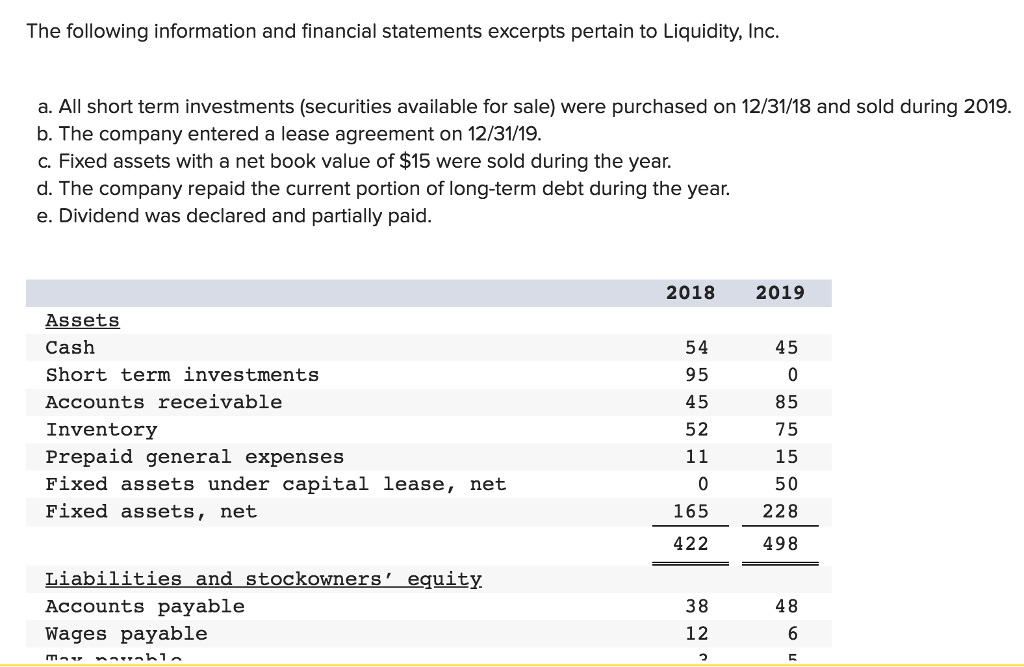Select the Prepaid general expenses label
The width and height of the screenshot is (1024, 667).
pyautogui.click(x=195, y=457)
